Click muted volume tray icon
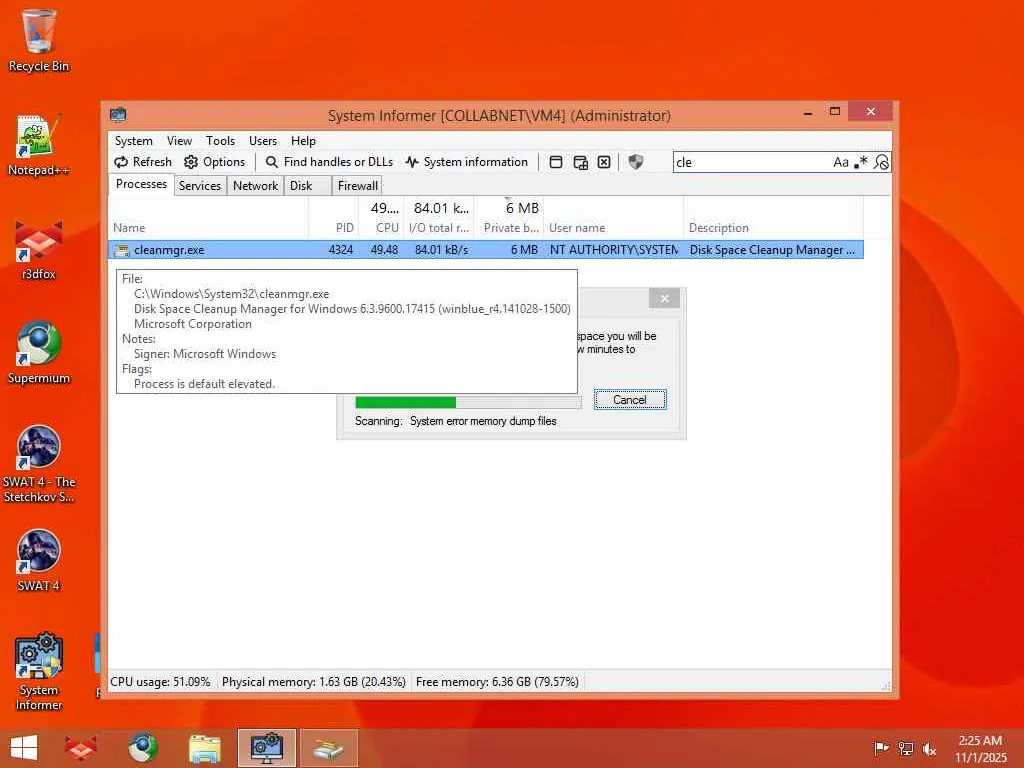The image size is (1024, 768). point(929,748)
